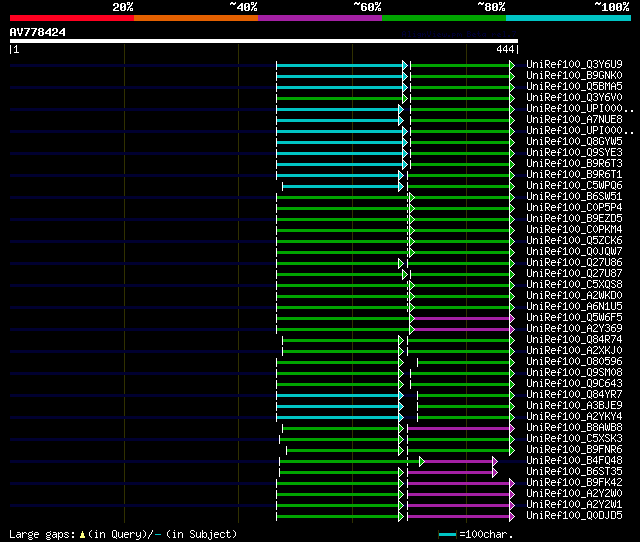Viewport: 640px width, 542px height.
Task: Click the label UniRef100_Q9SYE3
Action: click(x=574, y=152)
